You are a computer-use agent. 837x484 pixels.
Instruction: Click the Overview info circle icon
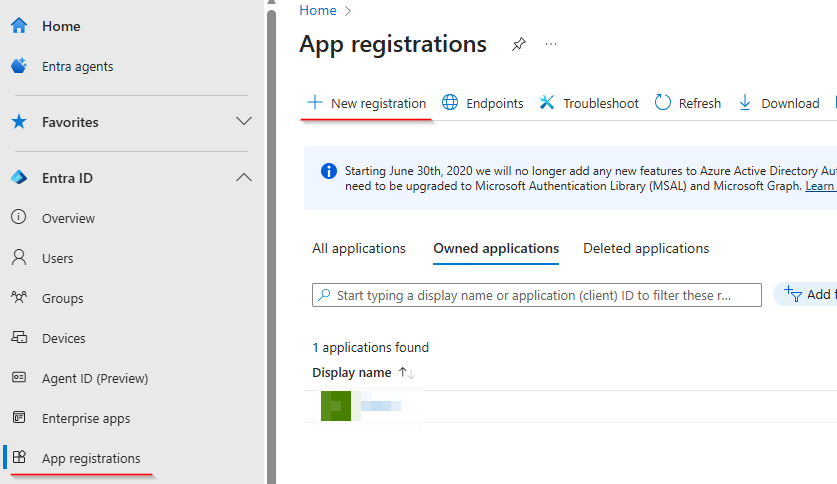pos(19,217)
